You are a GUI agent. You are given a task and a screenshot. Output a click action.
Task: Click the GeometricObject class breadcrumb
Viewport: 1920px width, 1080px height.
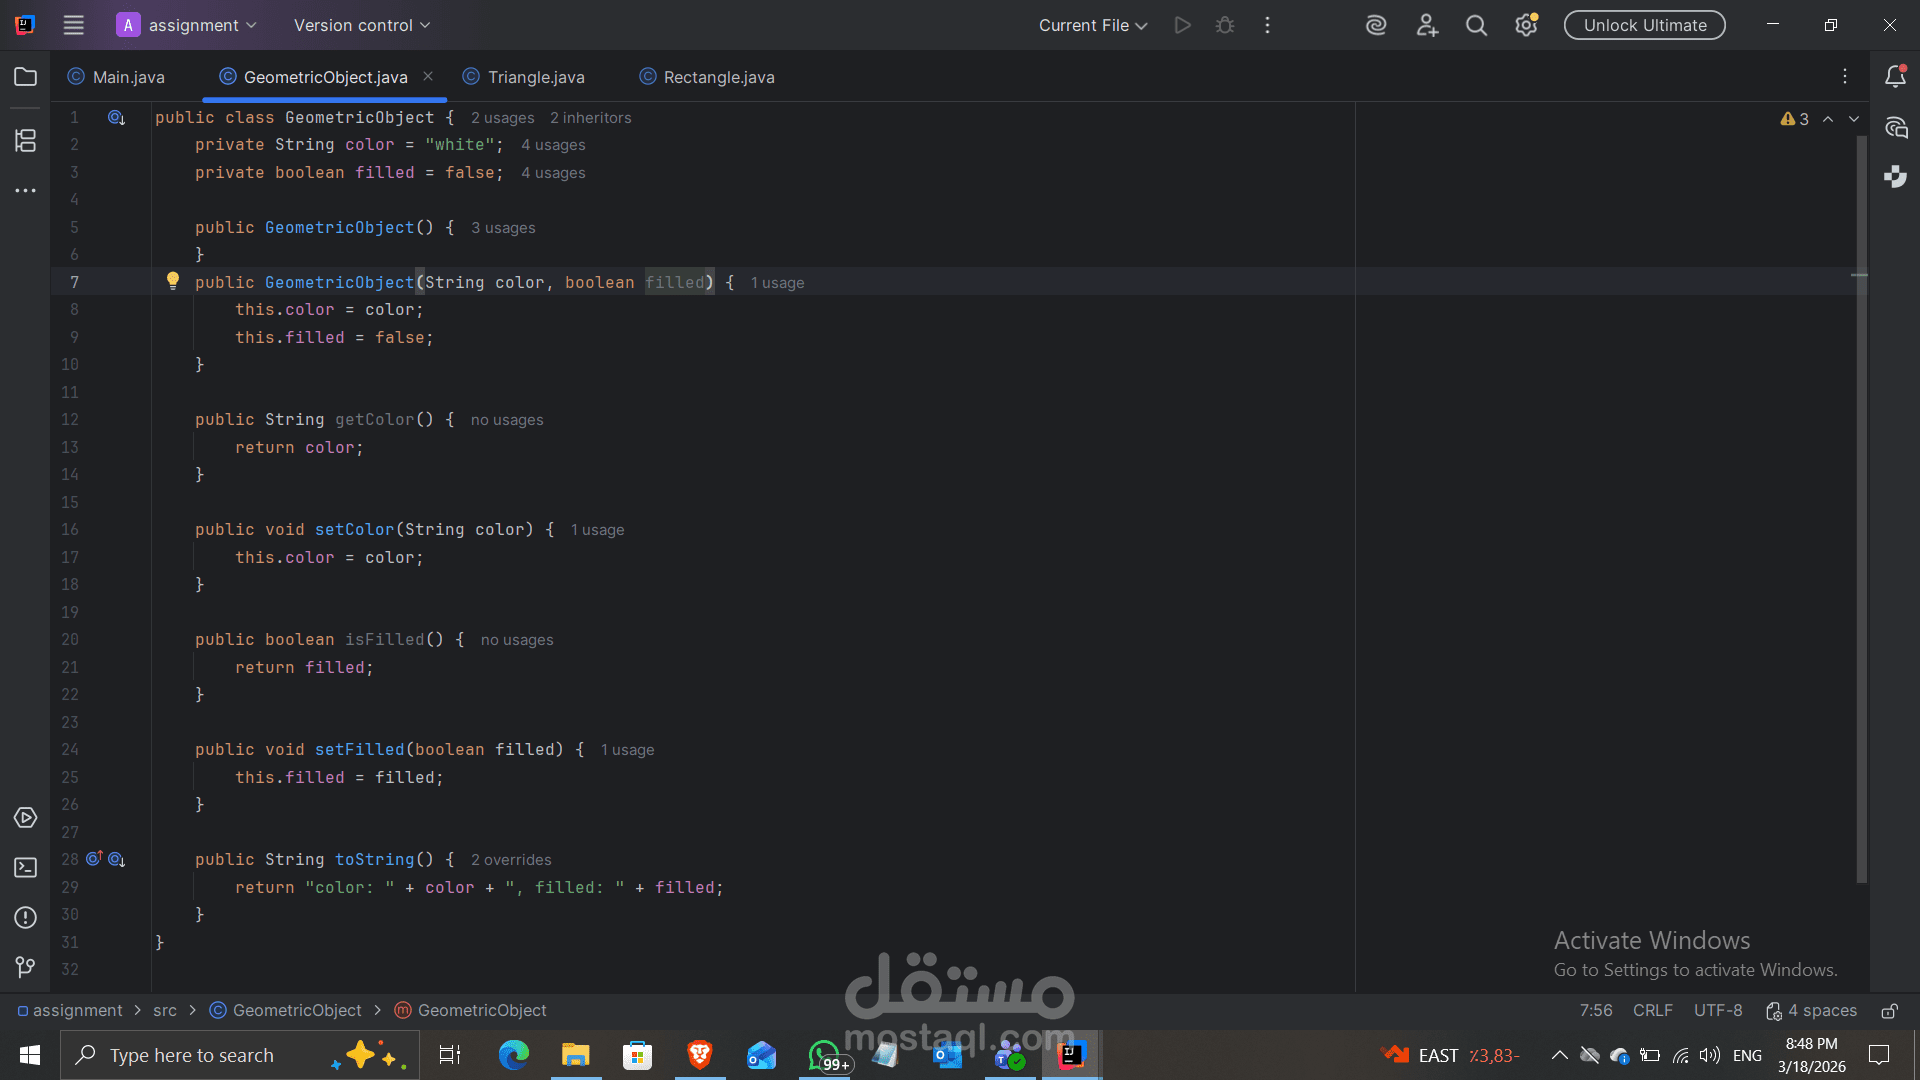coord(286,1011)
